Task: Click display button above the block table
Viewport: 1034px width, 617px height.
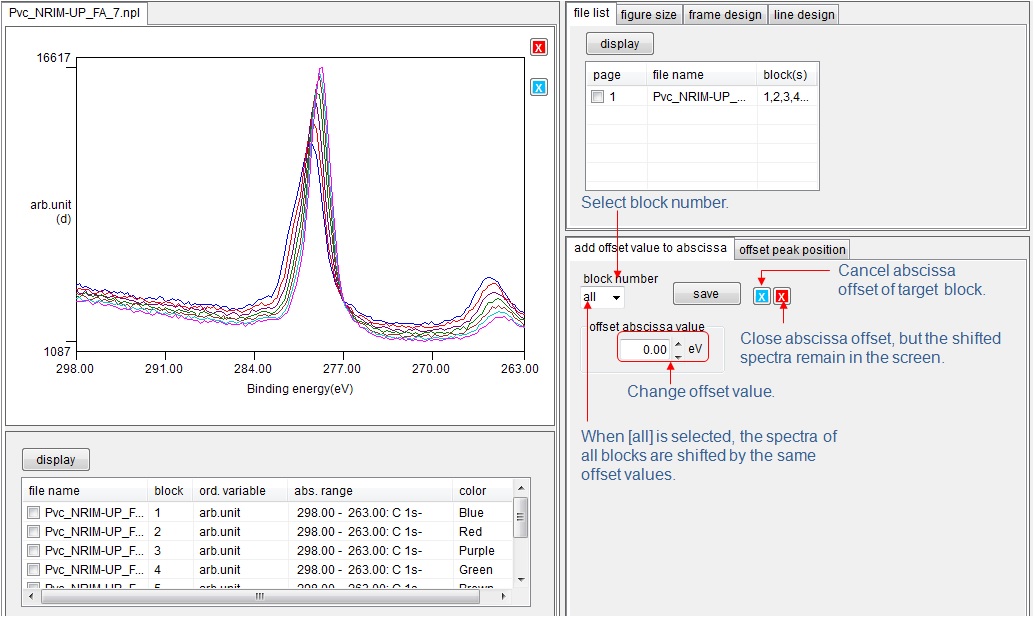Action: coord(56,459)
